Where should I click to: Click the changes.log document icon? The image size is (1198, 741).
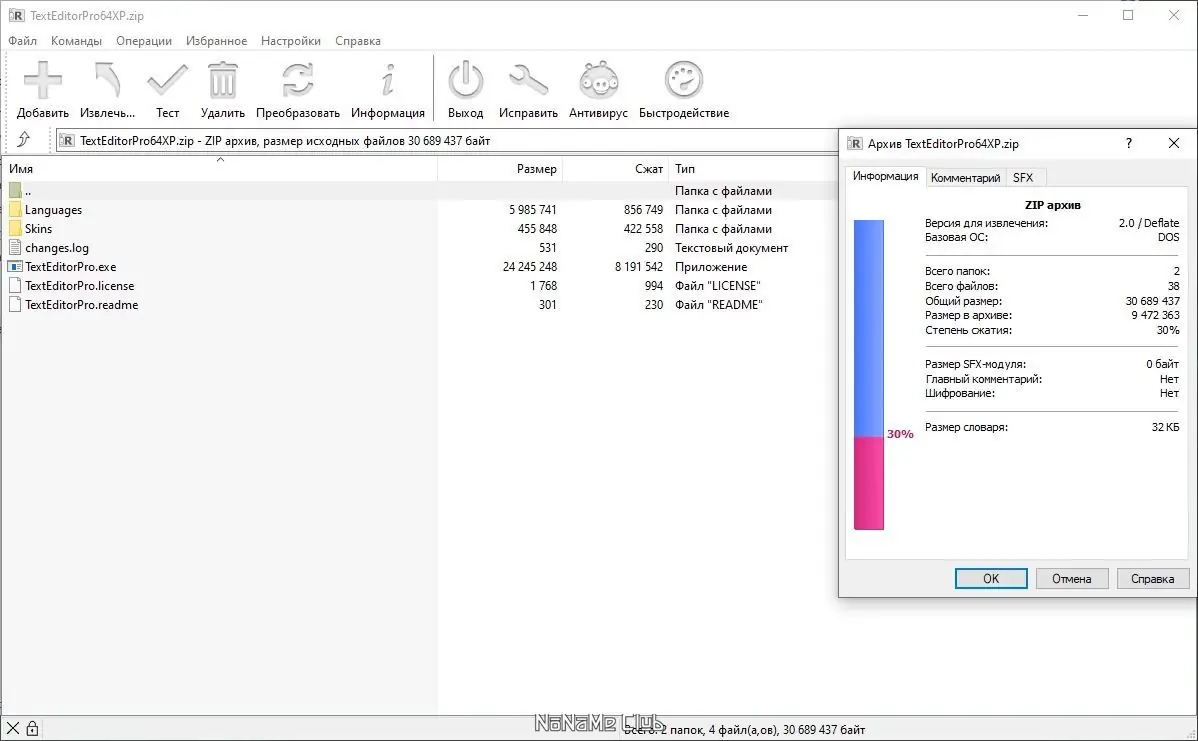[x=15, y=248]
